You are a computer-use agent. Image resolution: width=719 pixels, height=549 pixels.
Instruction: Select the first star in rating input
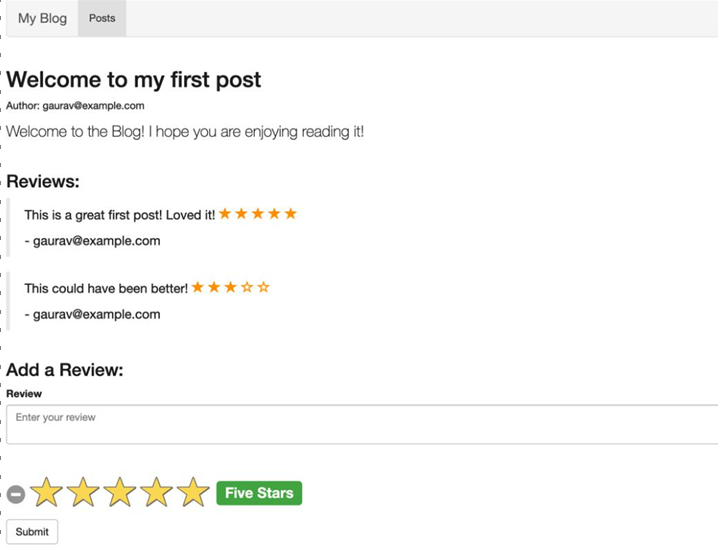tap(47, 492)
